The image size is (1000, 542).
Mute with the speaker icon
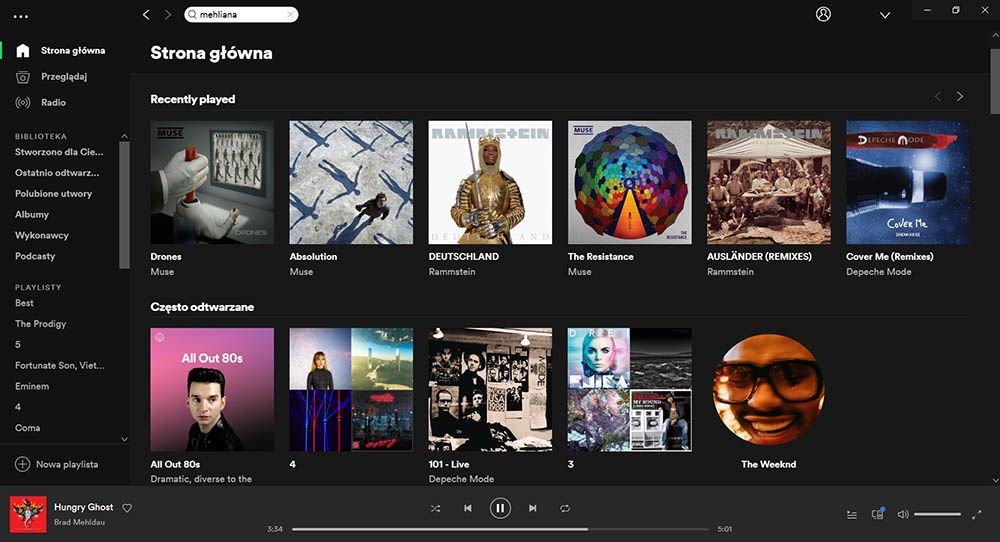click(902, 514)
